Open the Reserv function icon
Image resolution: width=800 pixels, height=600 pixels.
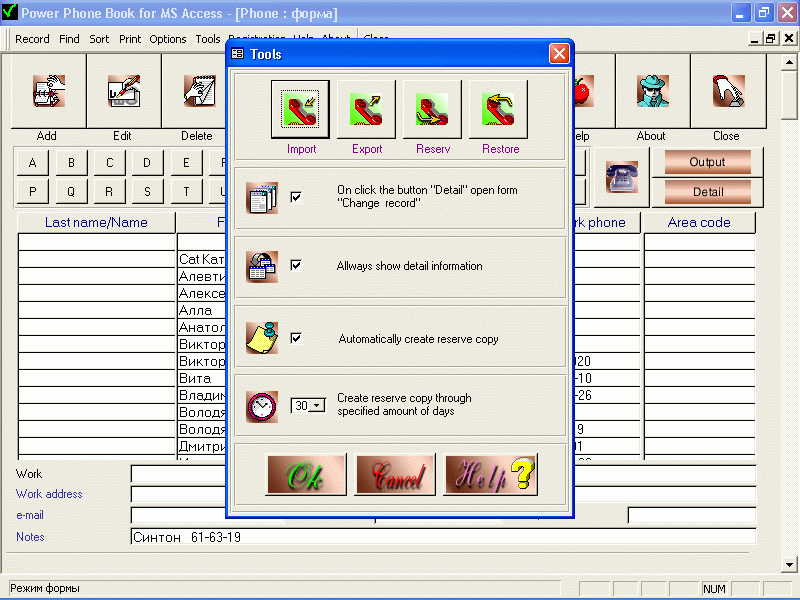pos(431,110)
